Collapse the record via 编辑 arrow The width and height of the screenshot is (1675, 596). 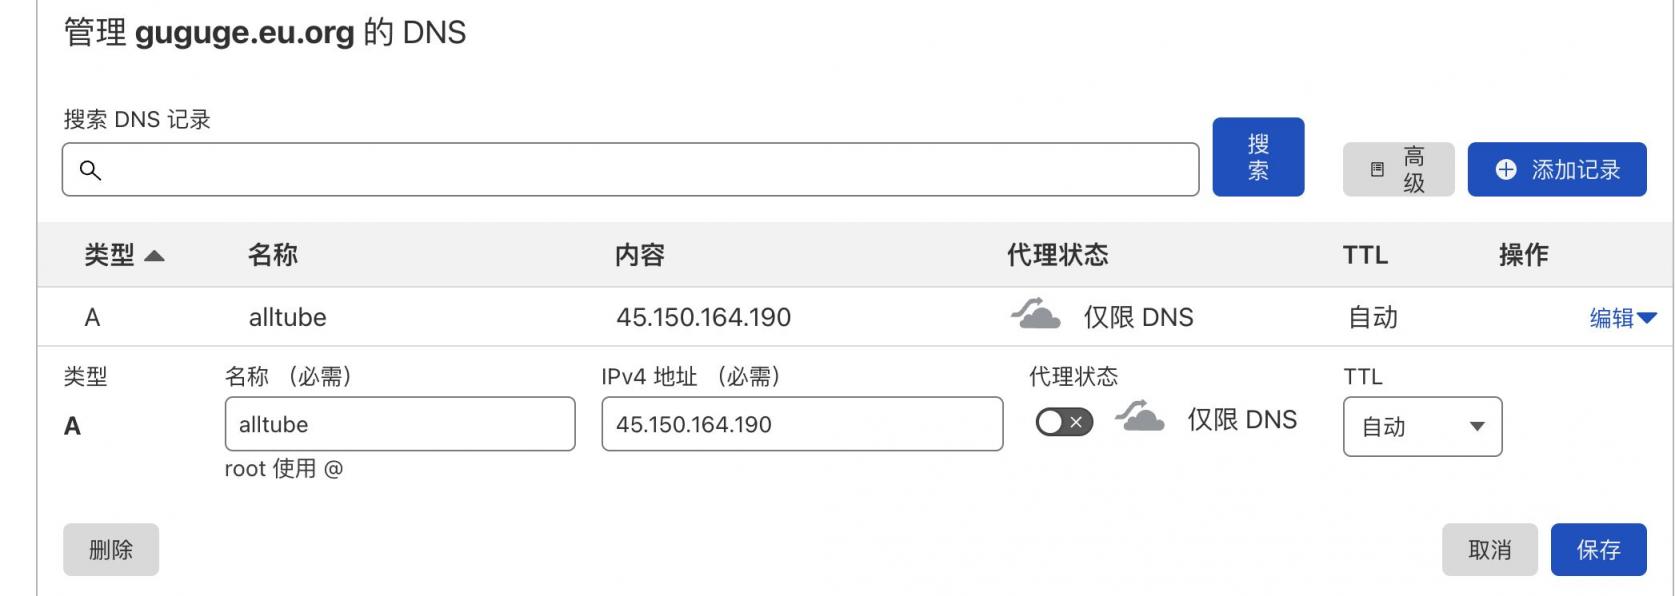point(1647,318)
